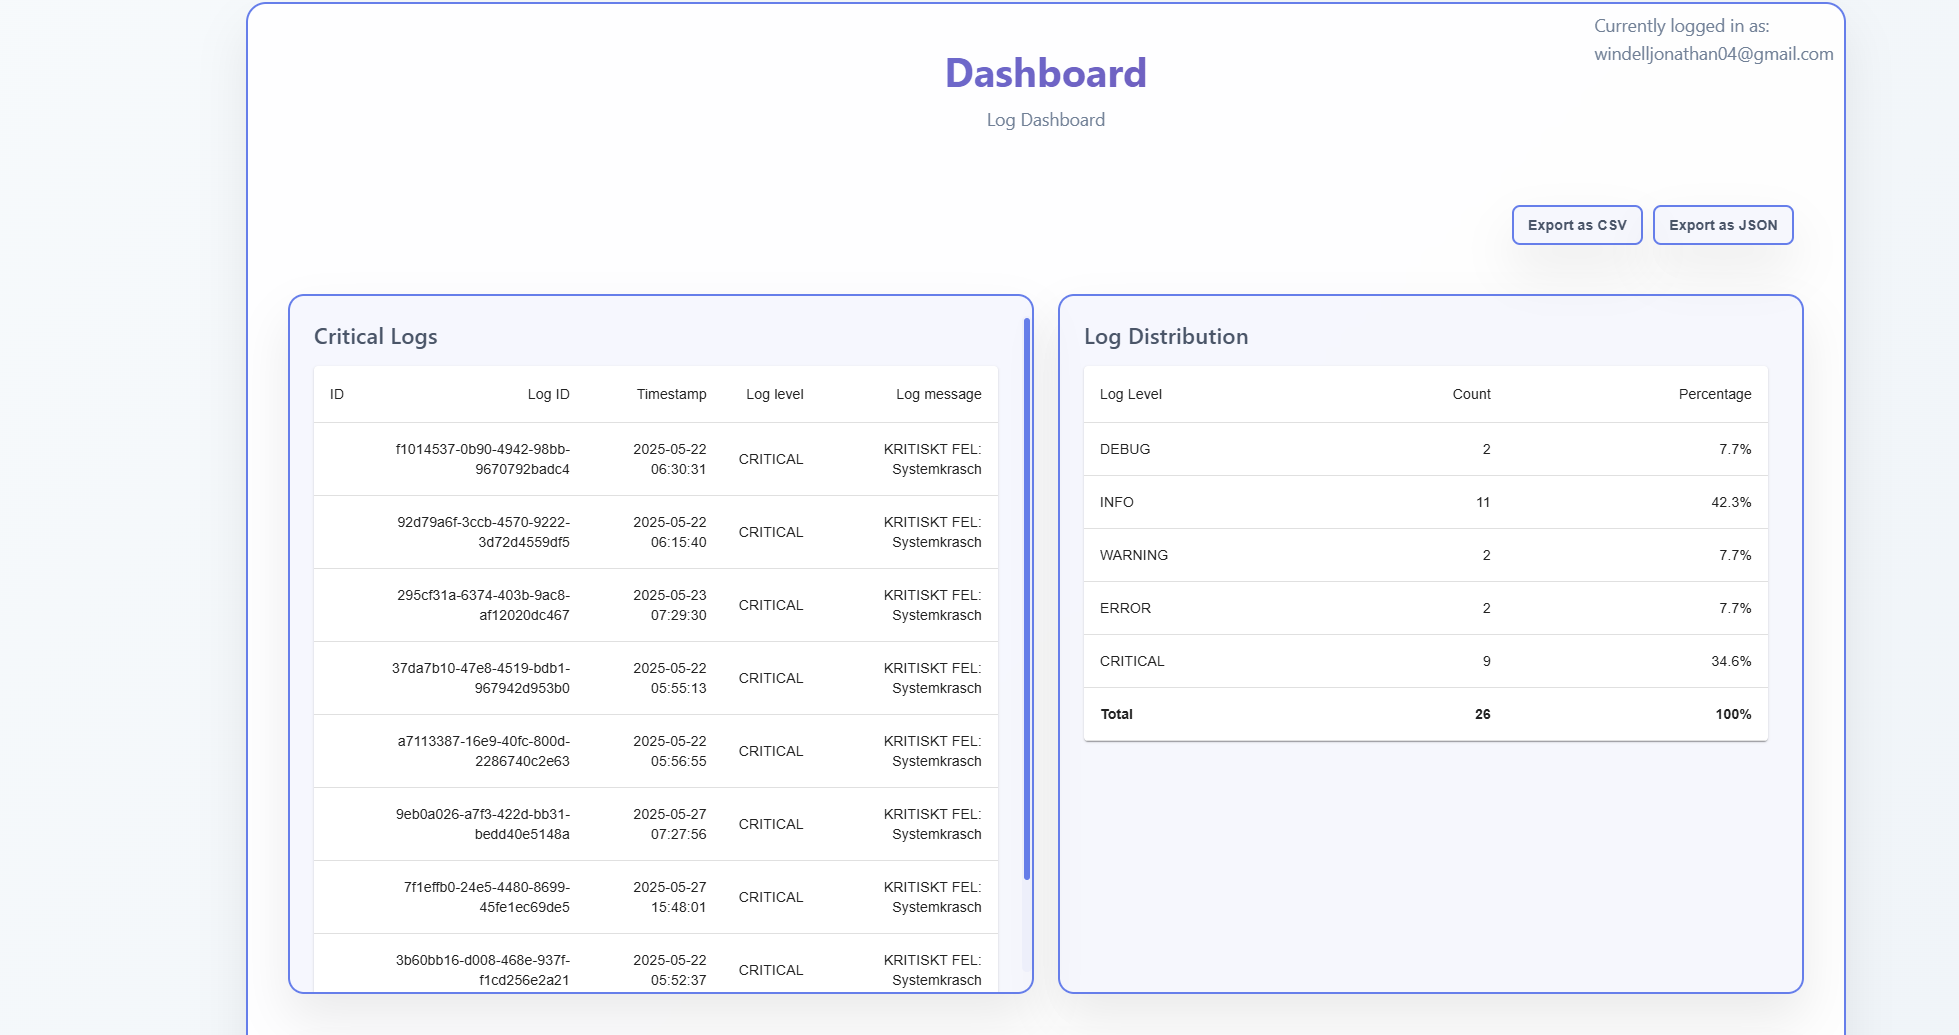Image resolution: width=1959 pixels, height=1035 pixels.
Task: Click the Export as CSV button
Action: point(1576,225)
